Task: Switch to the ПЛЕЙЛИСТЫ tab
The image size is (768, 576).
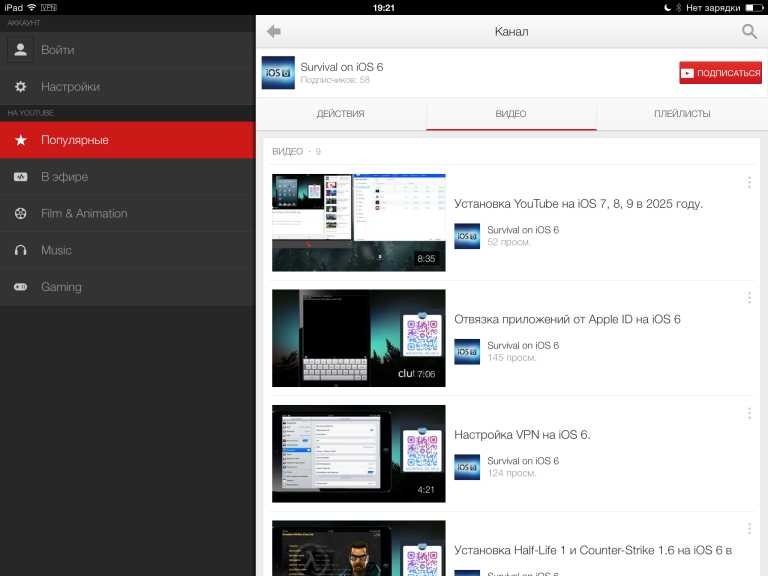Action: tap(682, 114)
